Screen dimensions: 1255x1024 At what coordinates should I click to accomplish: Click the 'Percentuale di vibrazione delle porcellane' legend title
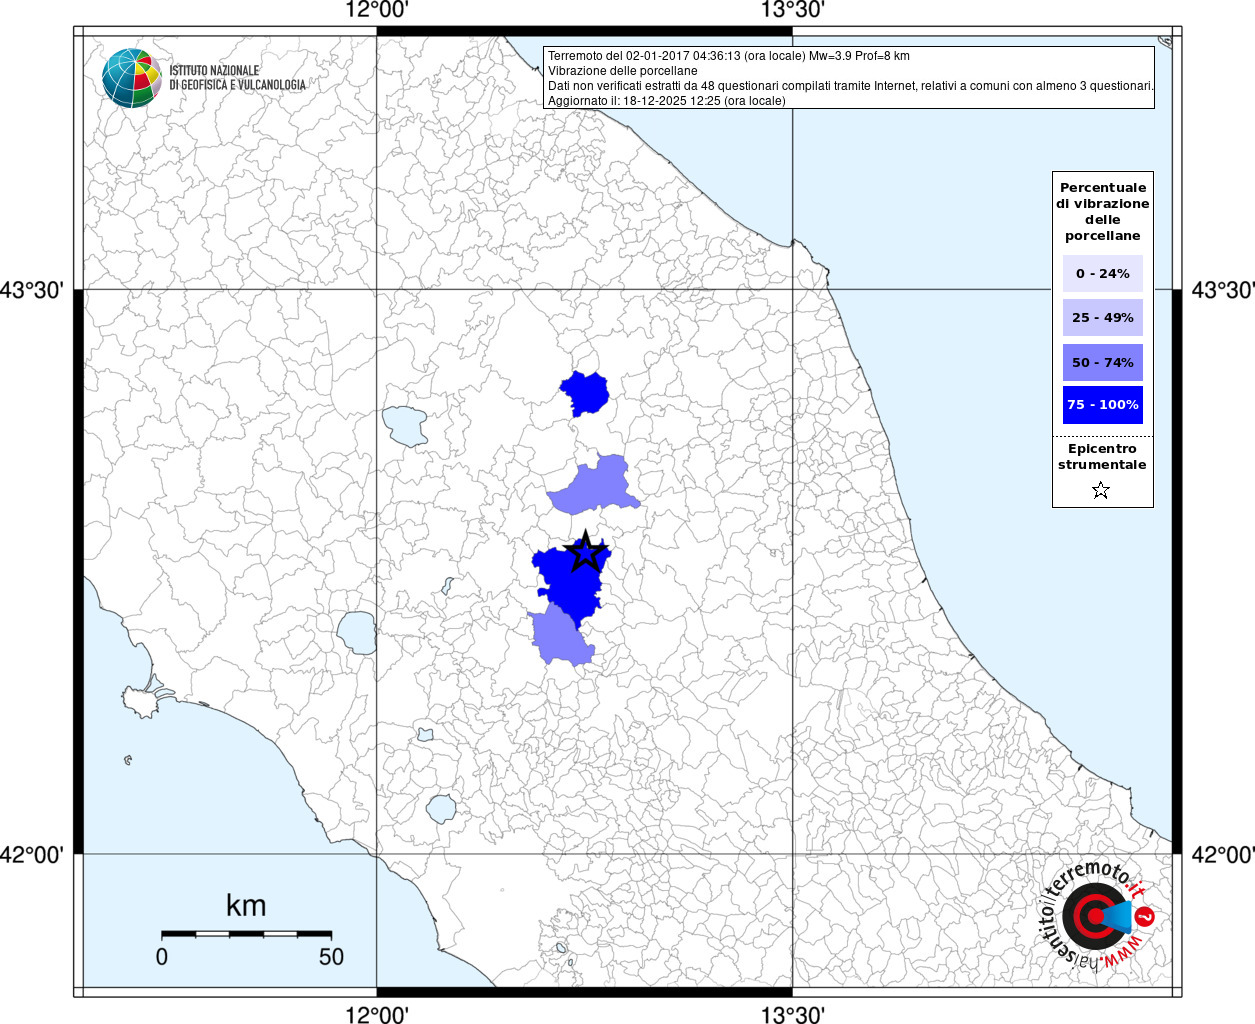[x=1103, y=211]
